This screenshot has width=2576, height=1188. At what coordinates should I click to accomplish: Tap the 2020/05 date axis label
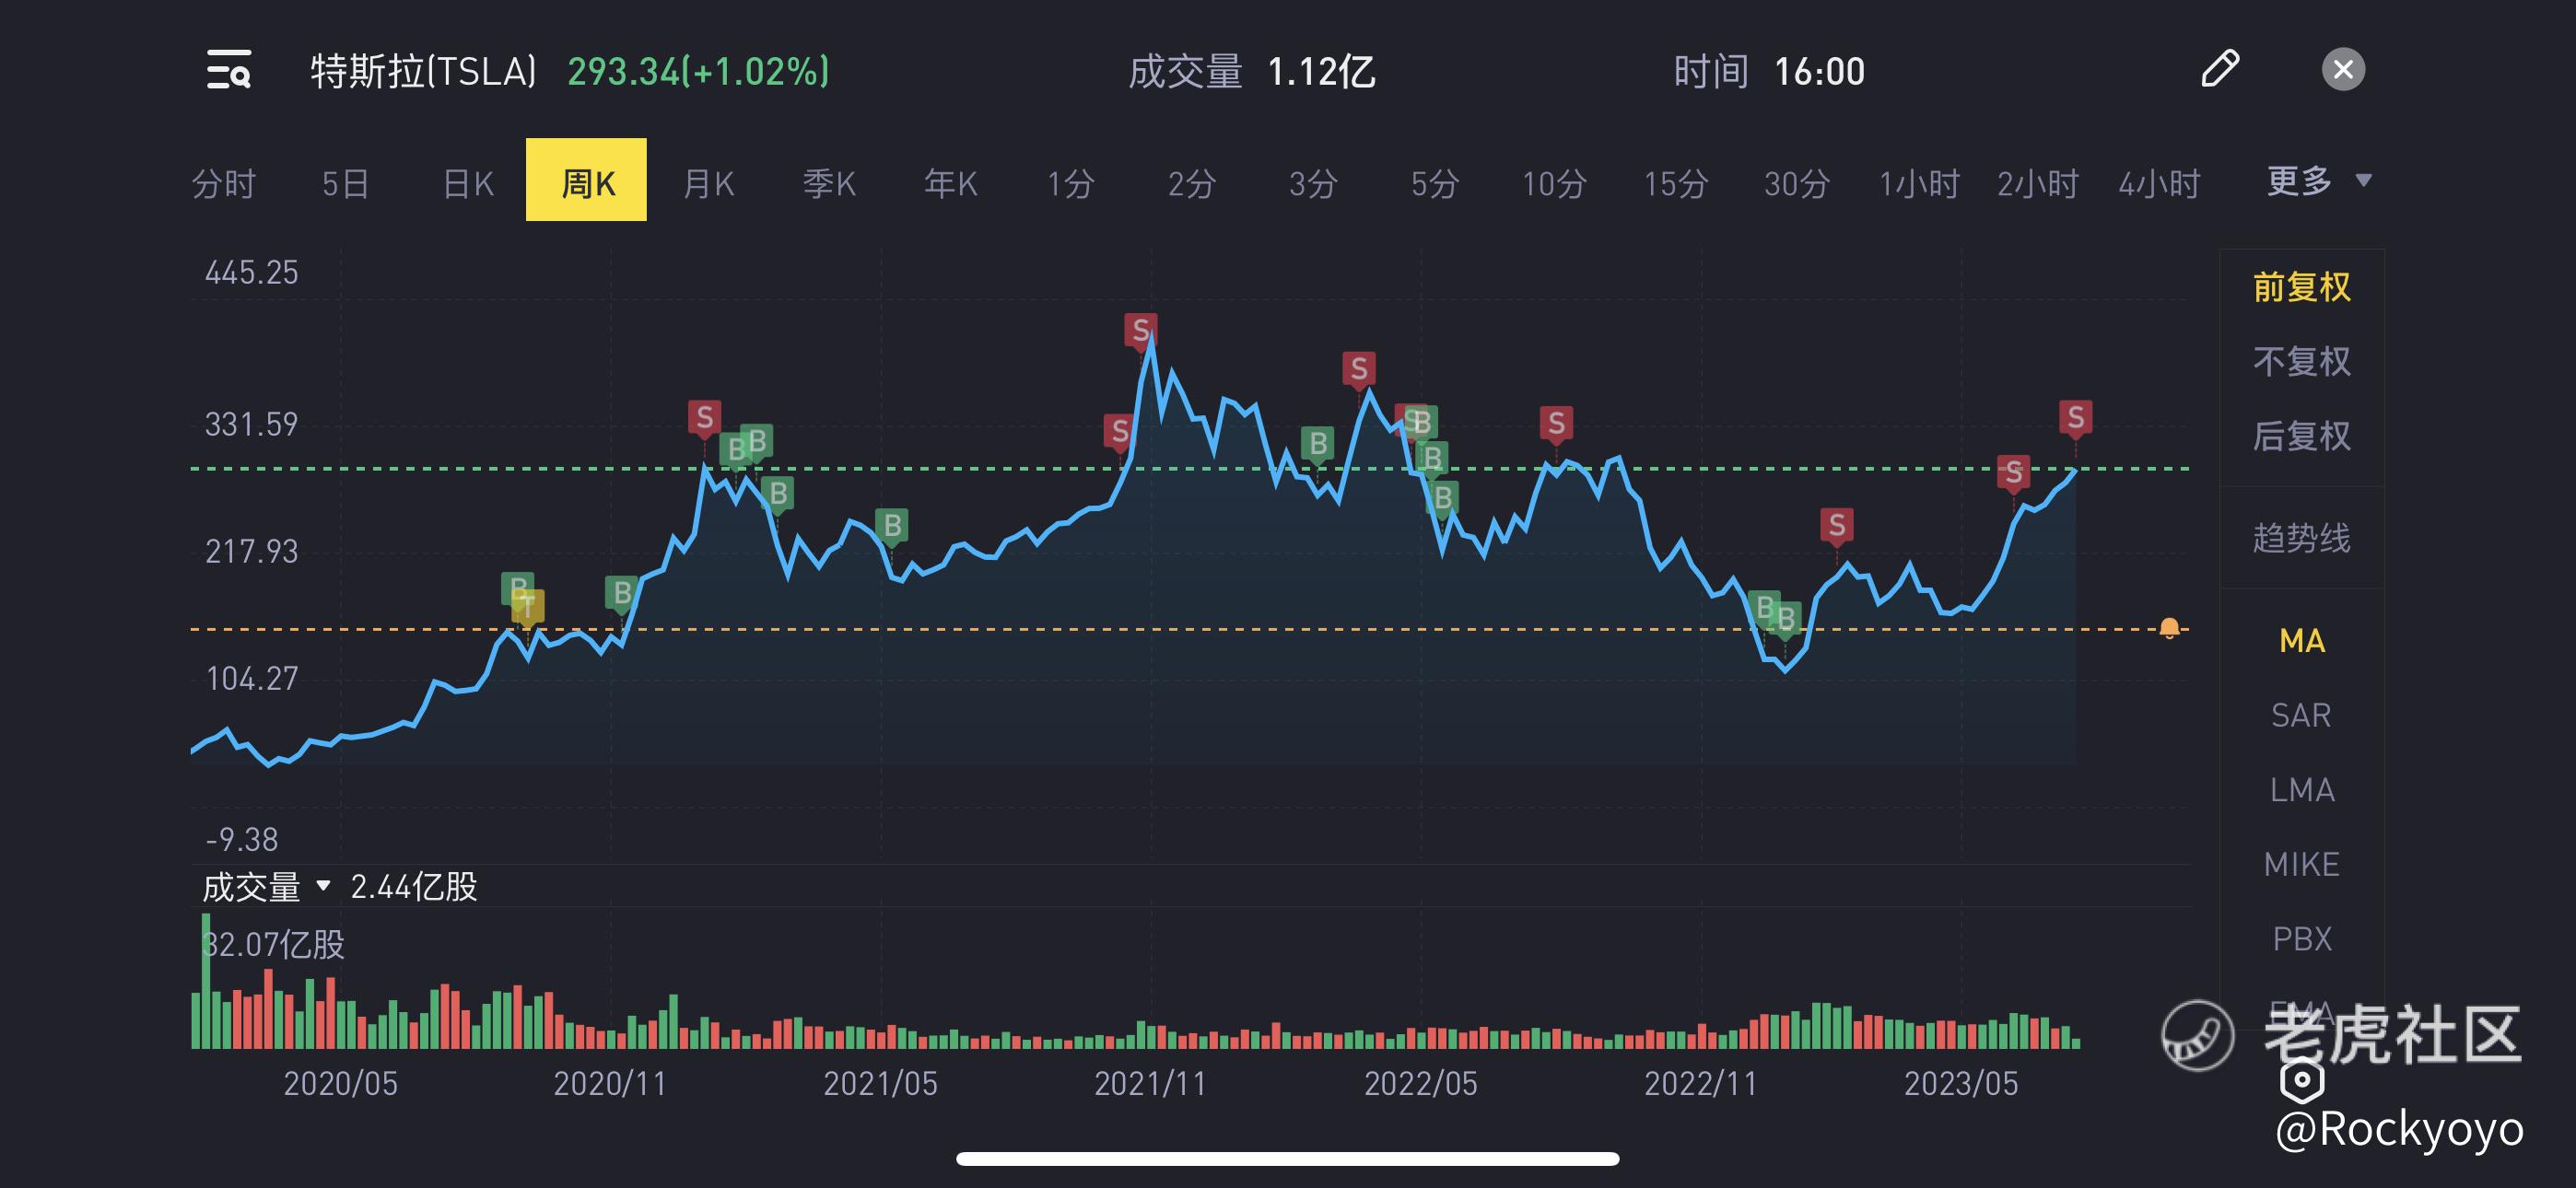[341, 1084]
